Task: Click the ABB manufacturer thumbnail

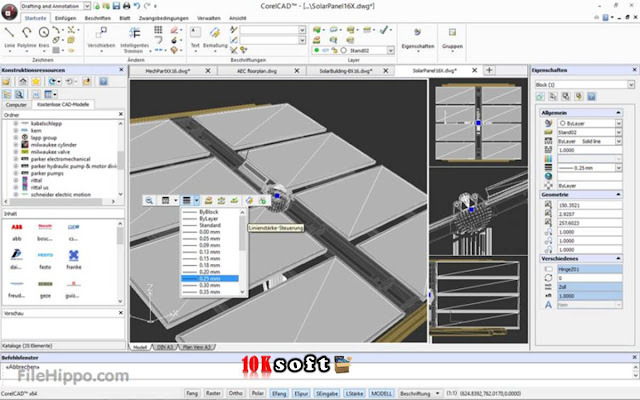Action: (17, 231)
